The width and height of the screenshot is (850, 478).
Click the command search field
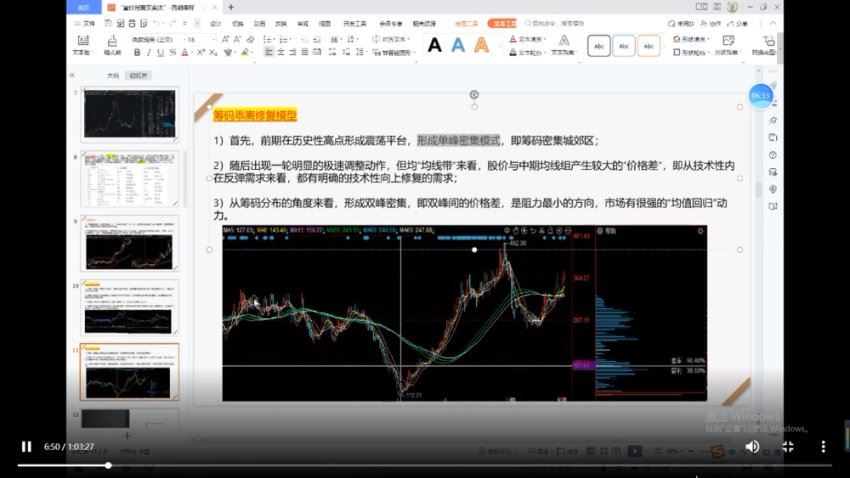click(555, 23)
